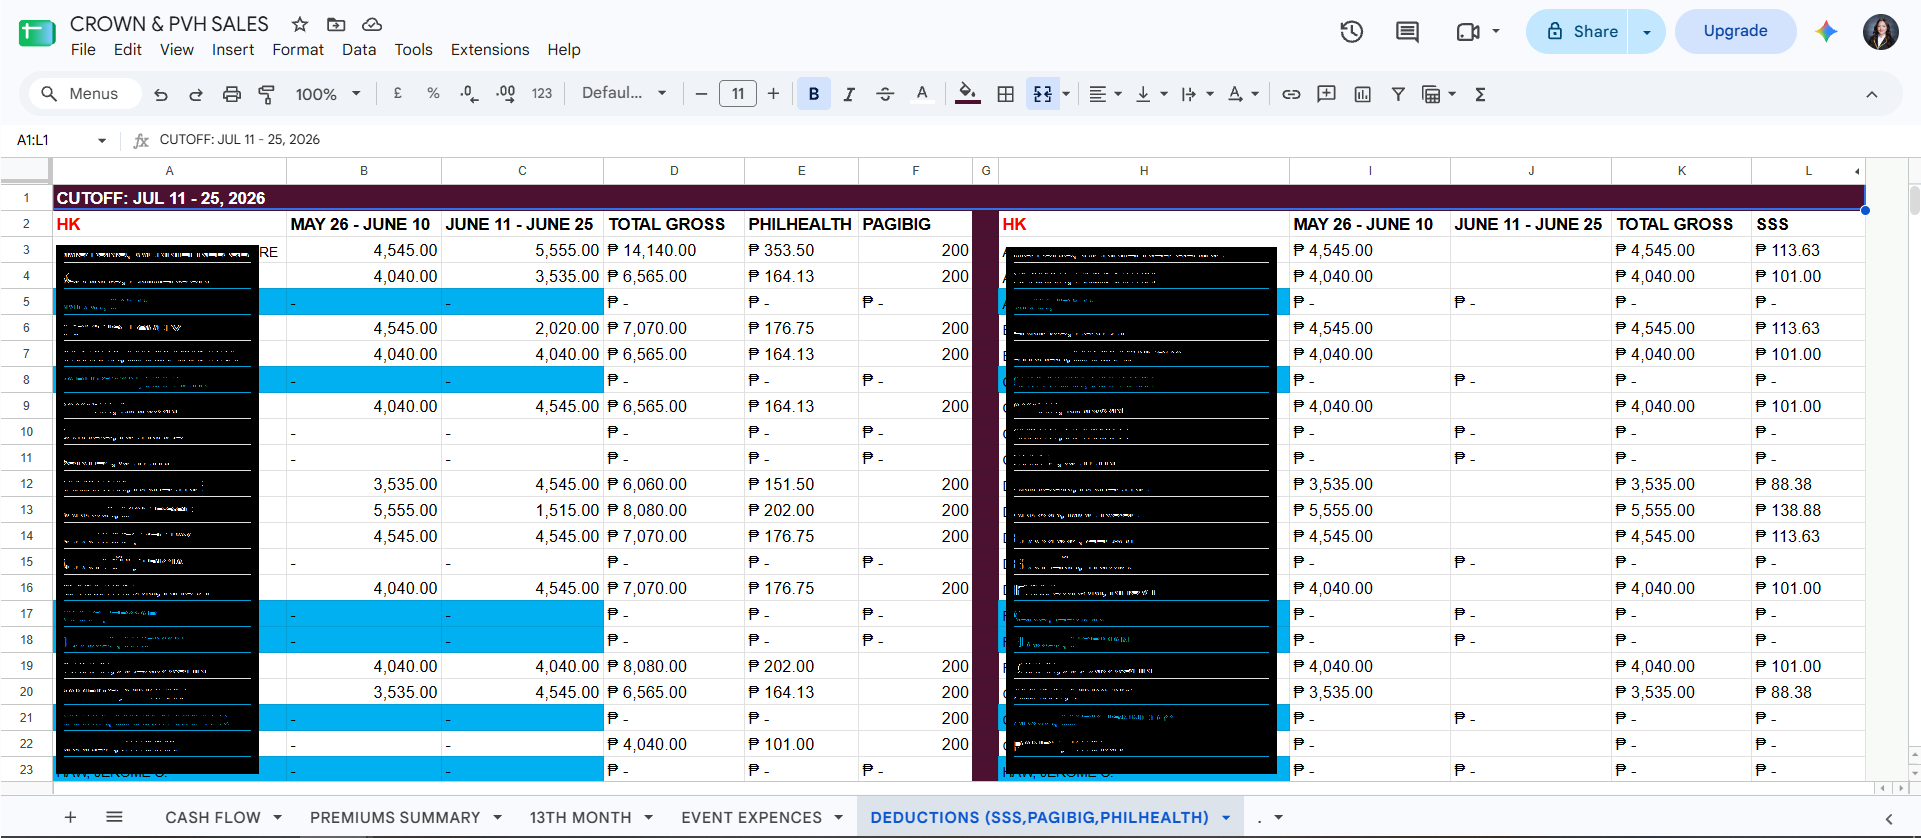Insert a link
This screenshot has width=1921, height=838.
1291,94
